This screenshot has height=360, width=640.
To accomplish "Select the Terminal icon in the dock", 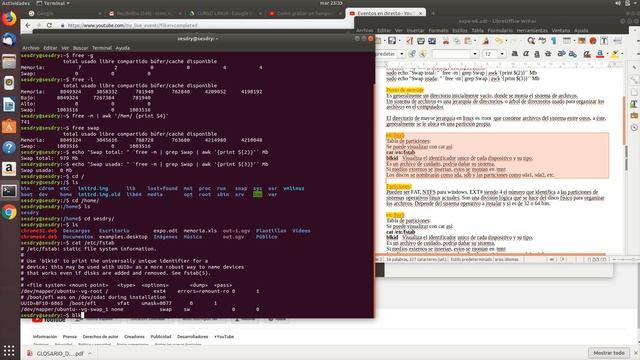I will click(9, 191).
